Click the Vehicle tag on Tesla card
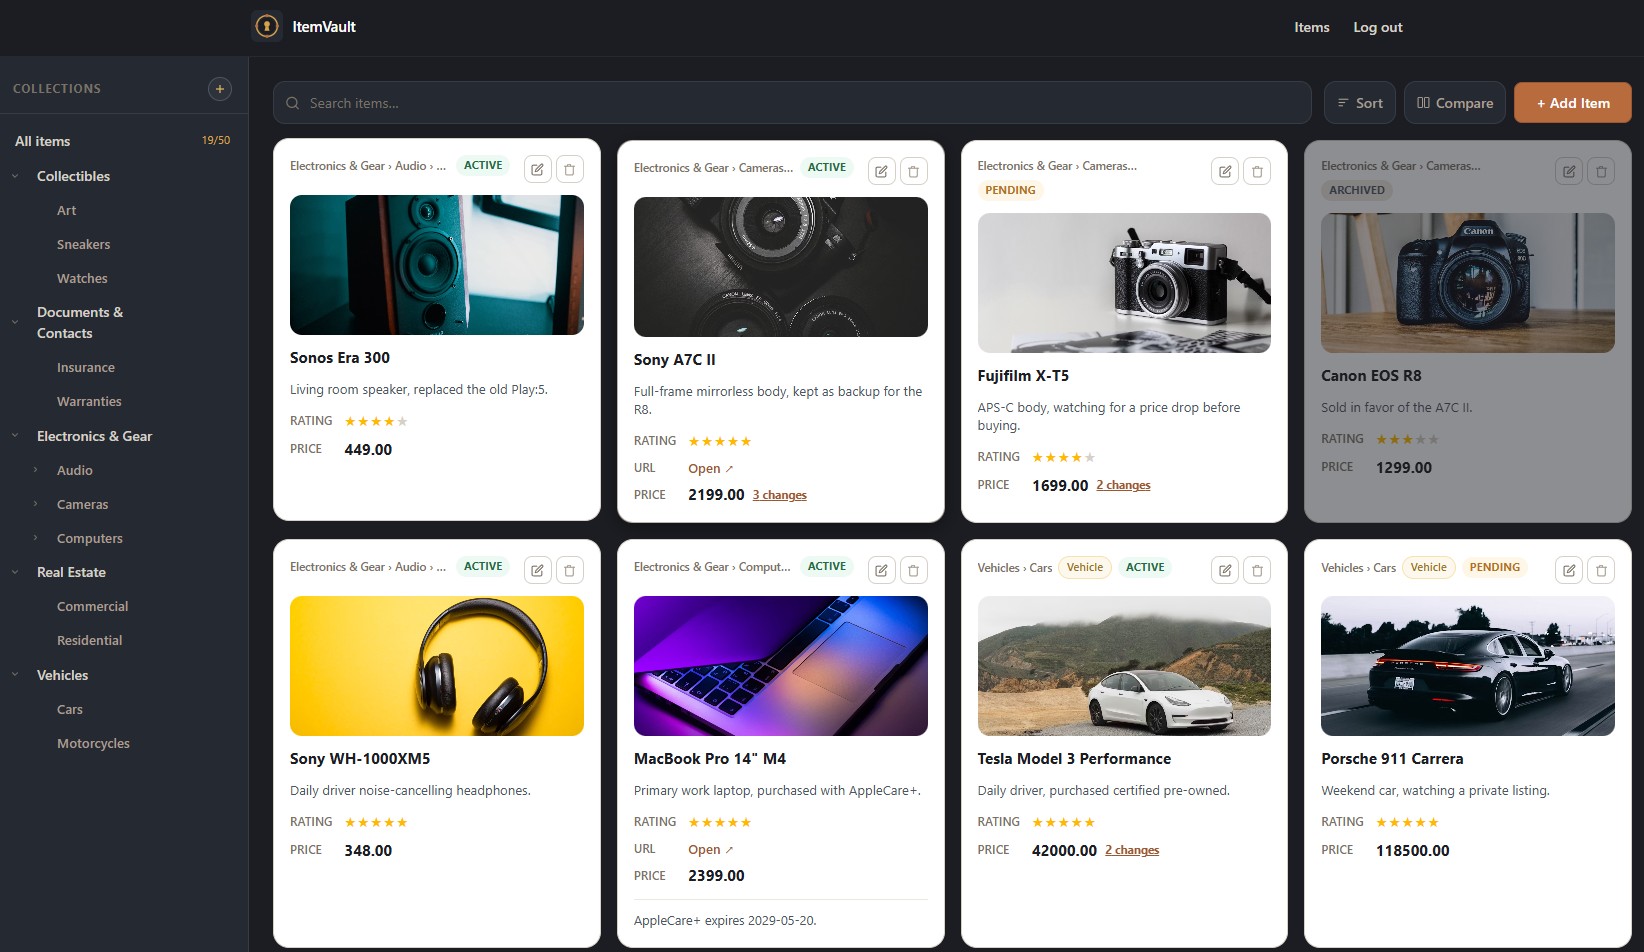This screenshot has width=1644, height=952. 1084,567
